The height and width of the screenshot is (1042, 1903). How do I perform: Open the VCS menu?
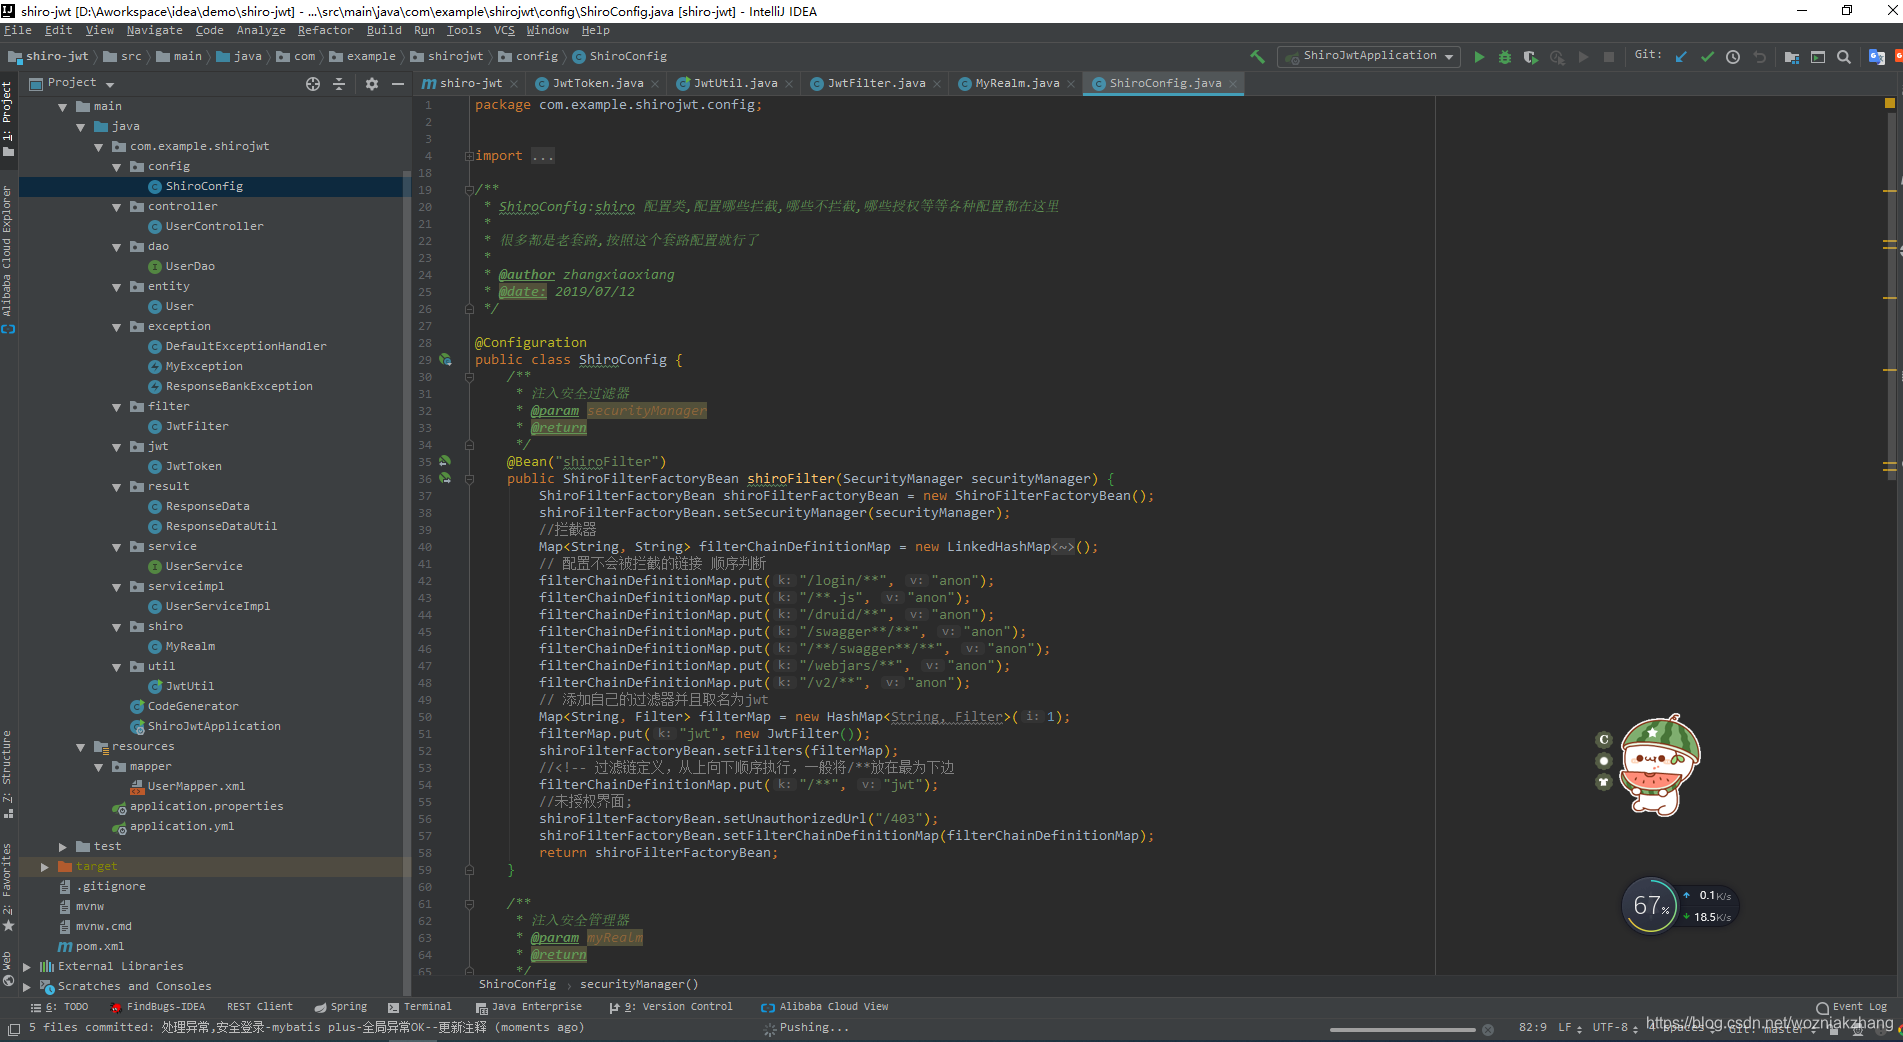click(502, 30)
